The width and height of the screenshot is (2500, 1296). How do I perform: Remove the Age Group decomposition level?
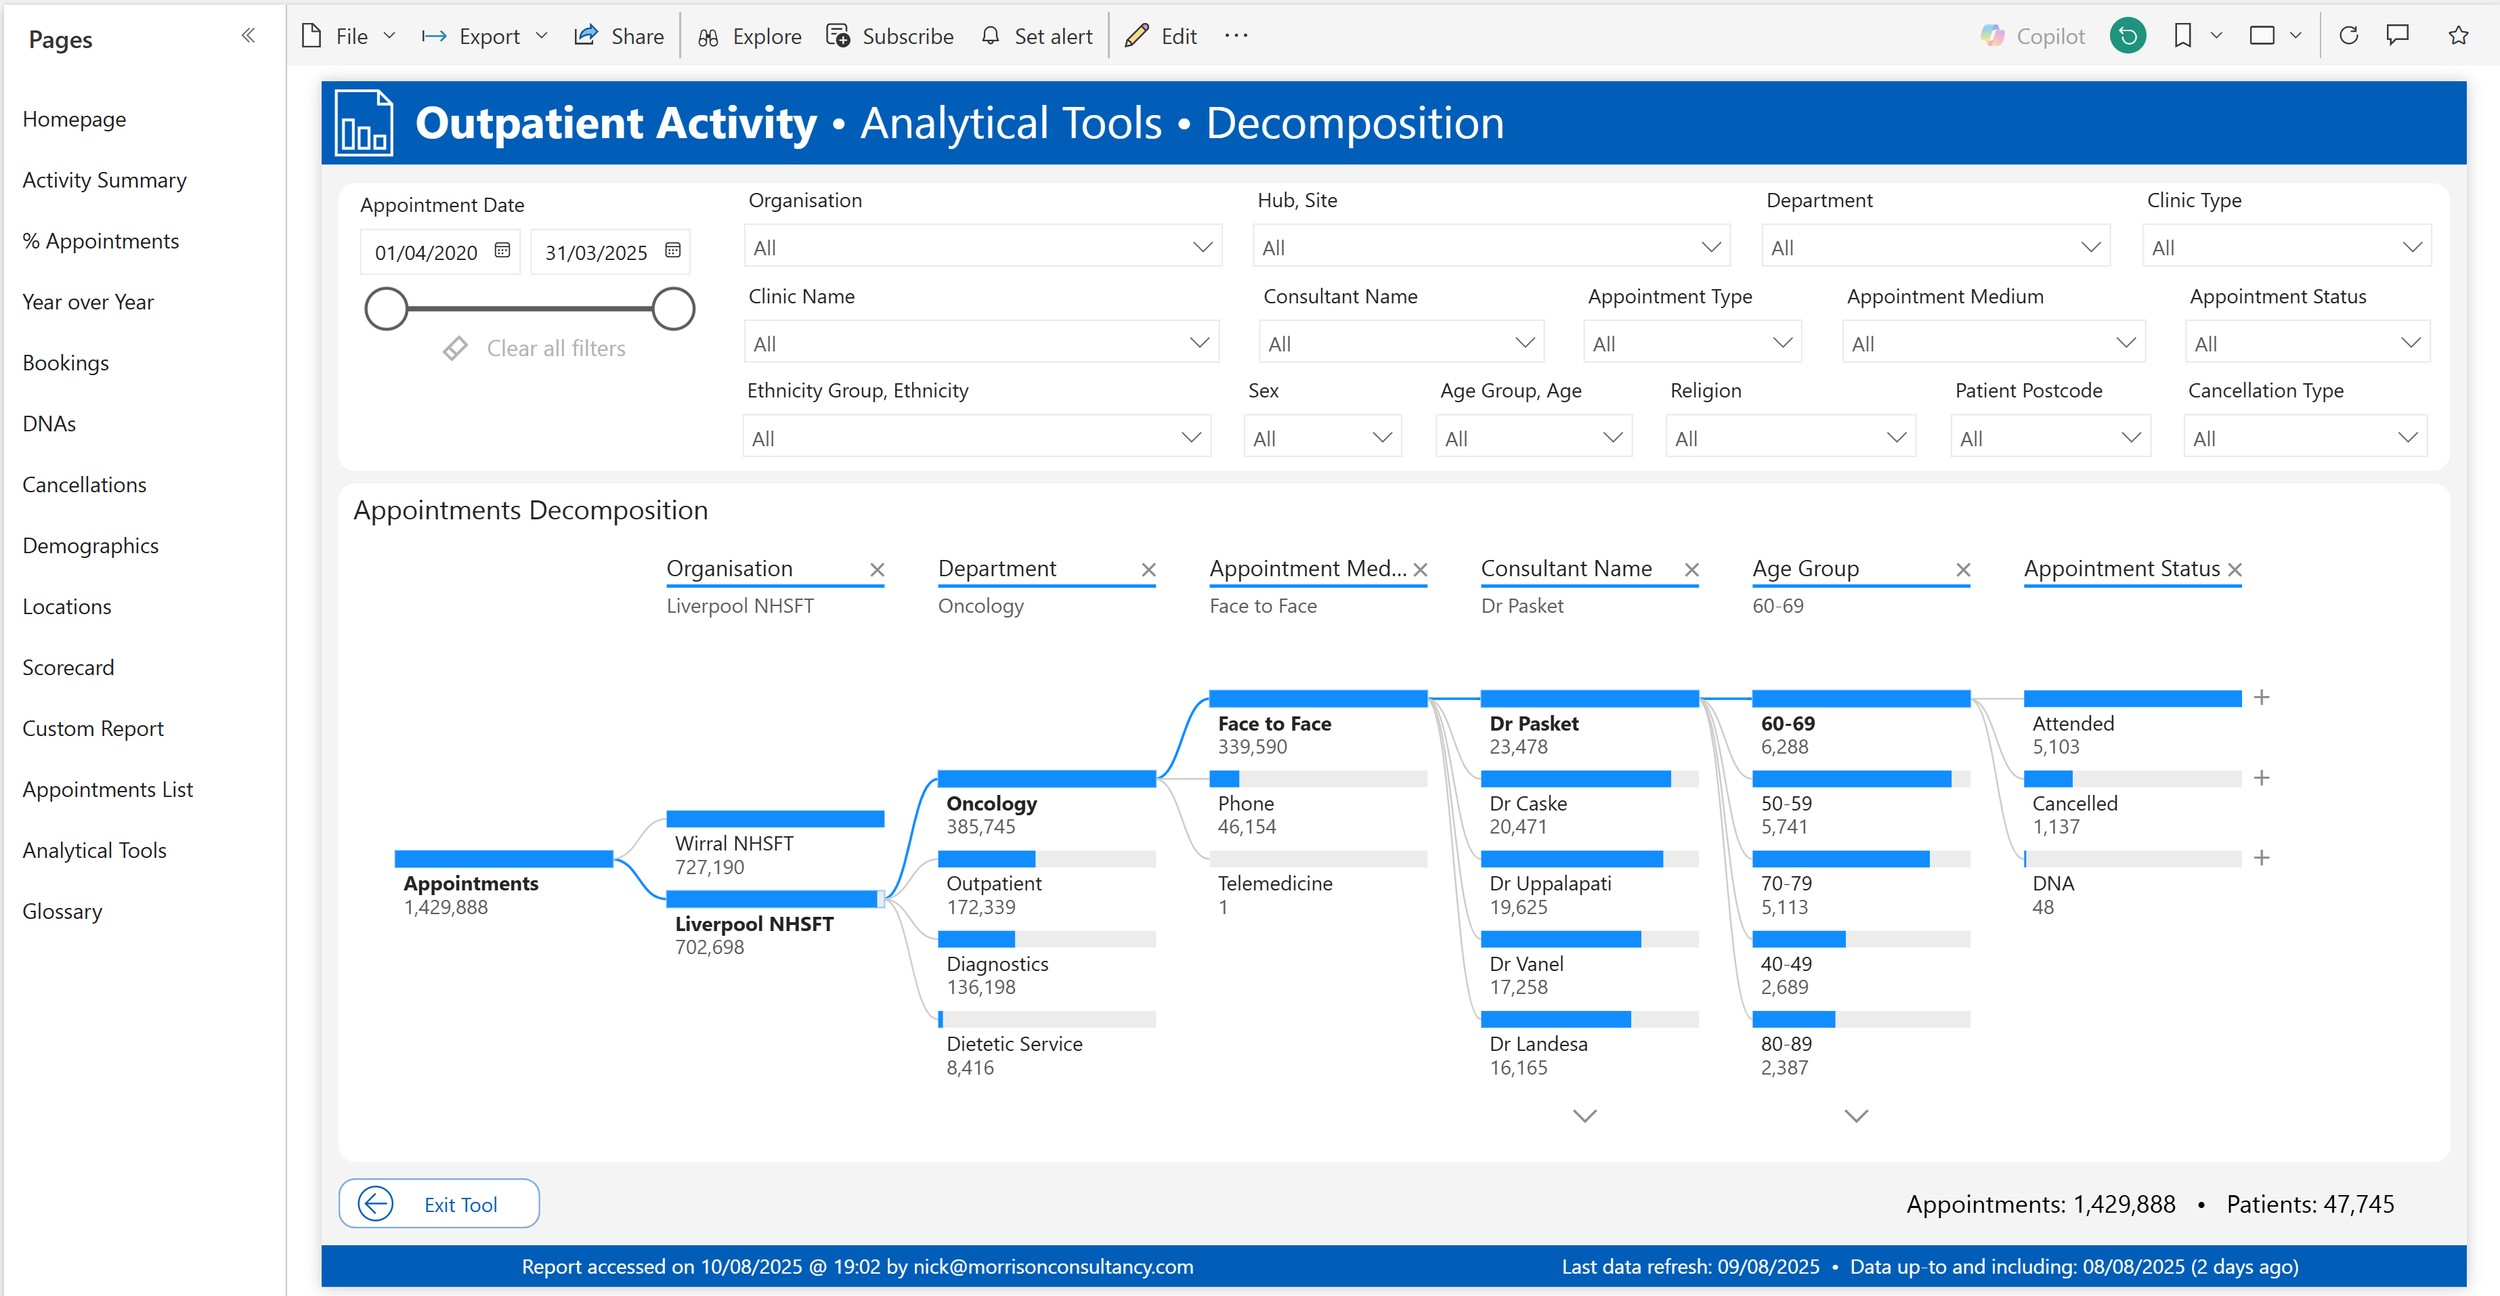1963,570
